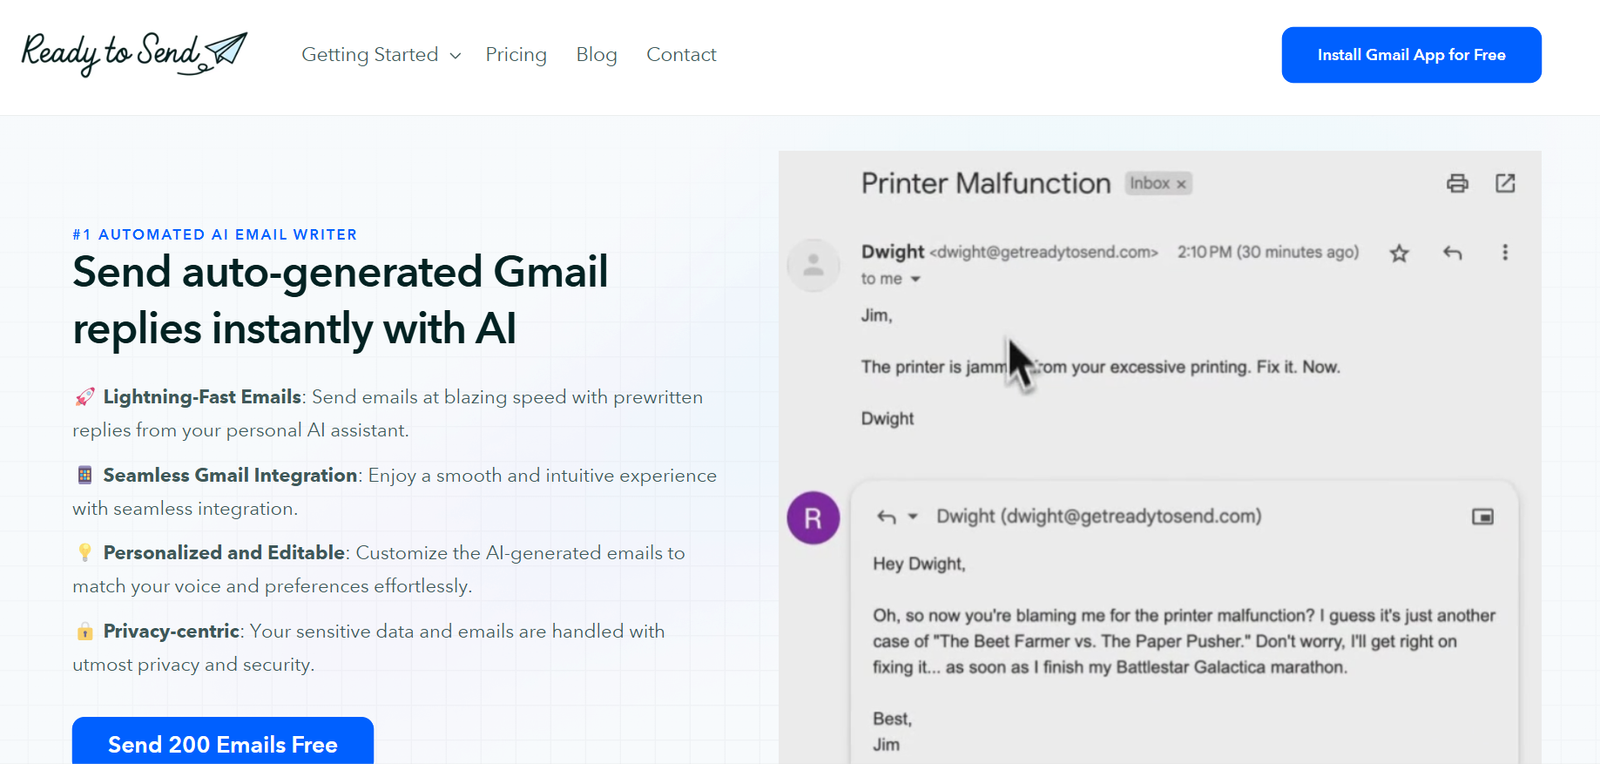Image resolution: width=1600 pixels, height=764 pixels.
Task: Expand reply type dropdown caret
Action: [x=913, y=517]
